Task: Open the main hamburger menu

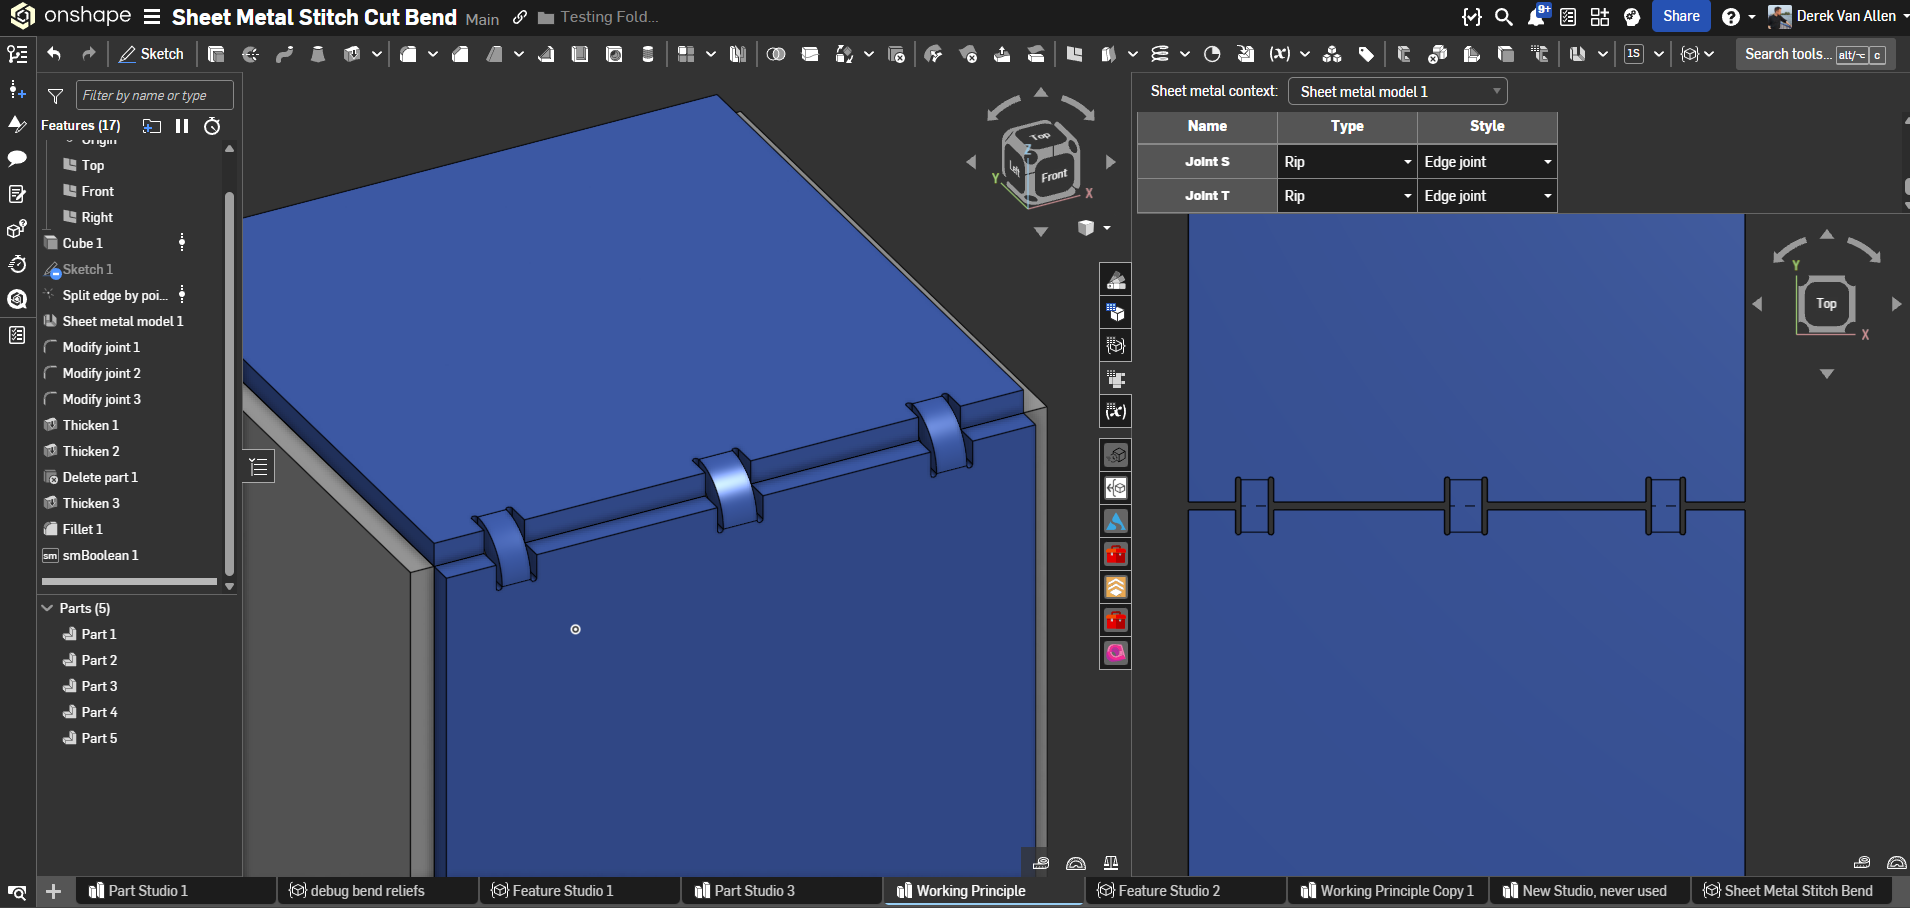Action: (152, 17)
